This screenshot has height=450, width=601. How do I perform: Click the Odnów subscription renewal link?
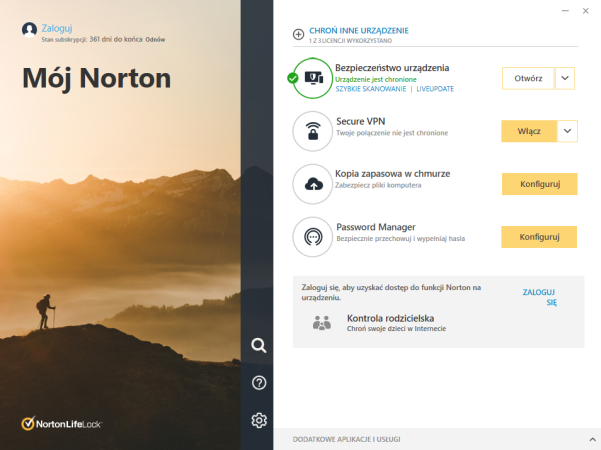tap(154, 40)
